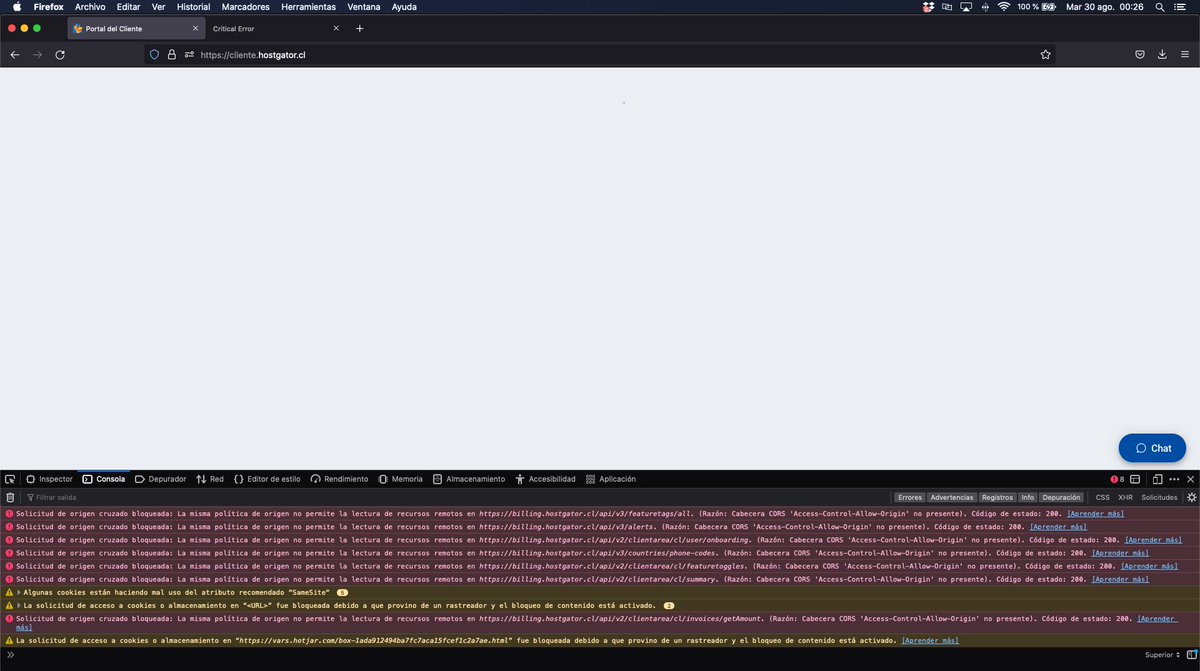Open the Herramientas menu
This screenshot has height=671, width=1200.
click(x=308, y=7)
